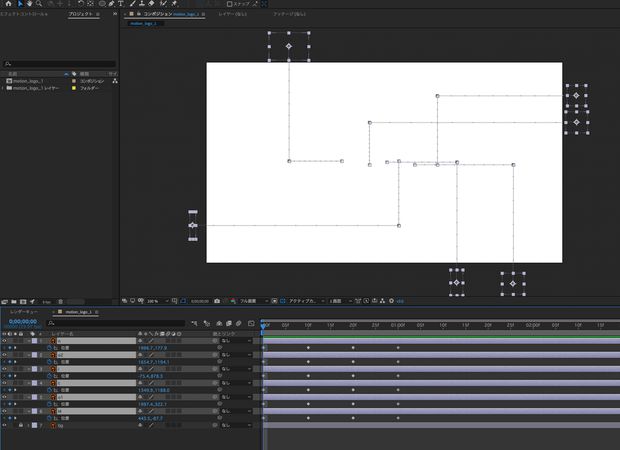The width and height of the screenshot is (620, 450).
Task: Switch to the フッテージ (なし) tab
Action: click(x=289, y=14)
